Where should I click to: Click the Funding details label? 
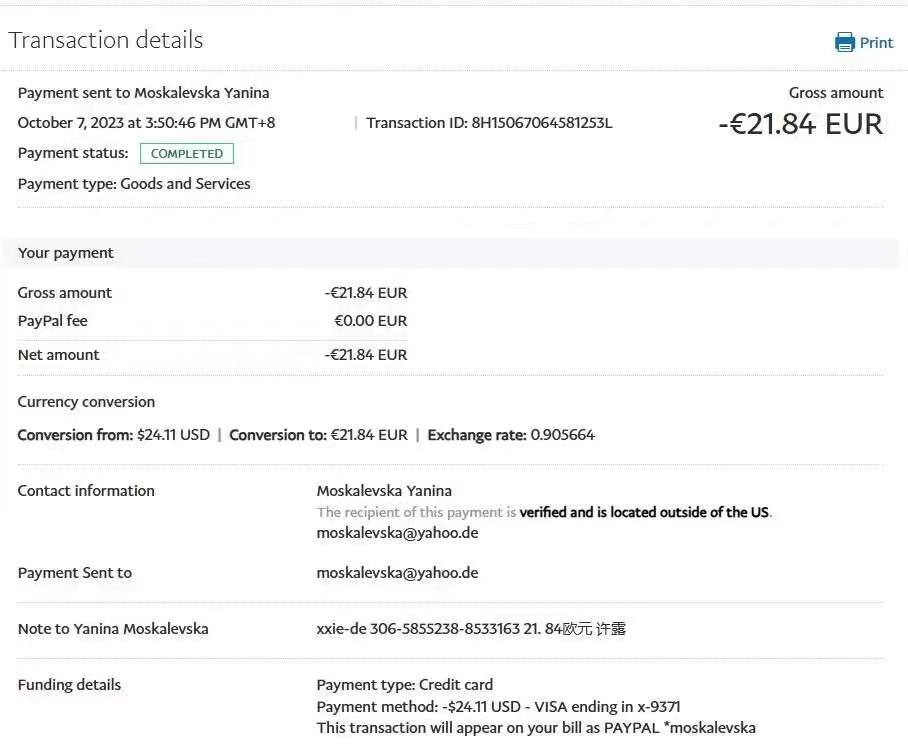click(69, 685)
